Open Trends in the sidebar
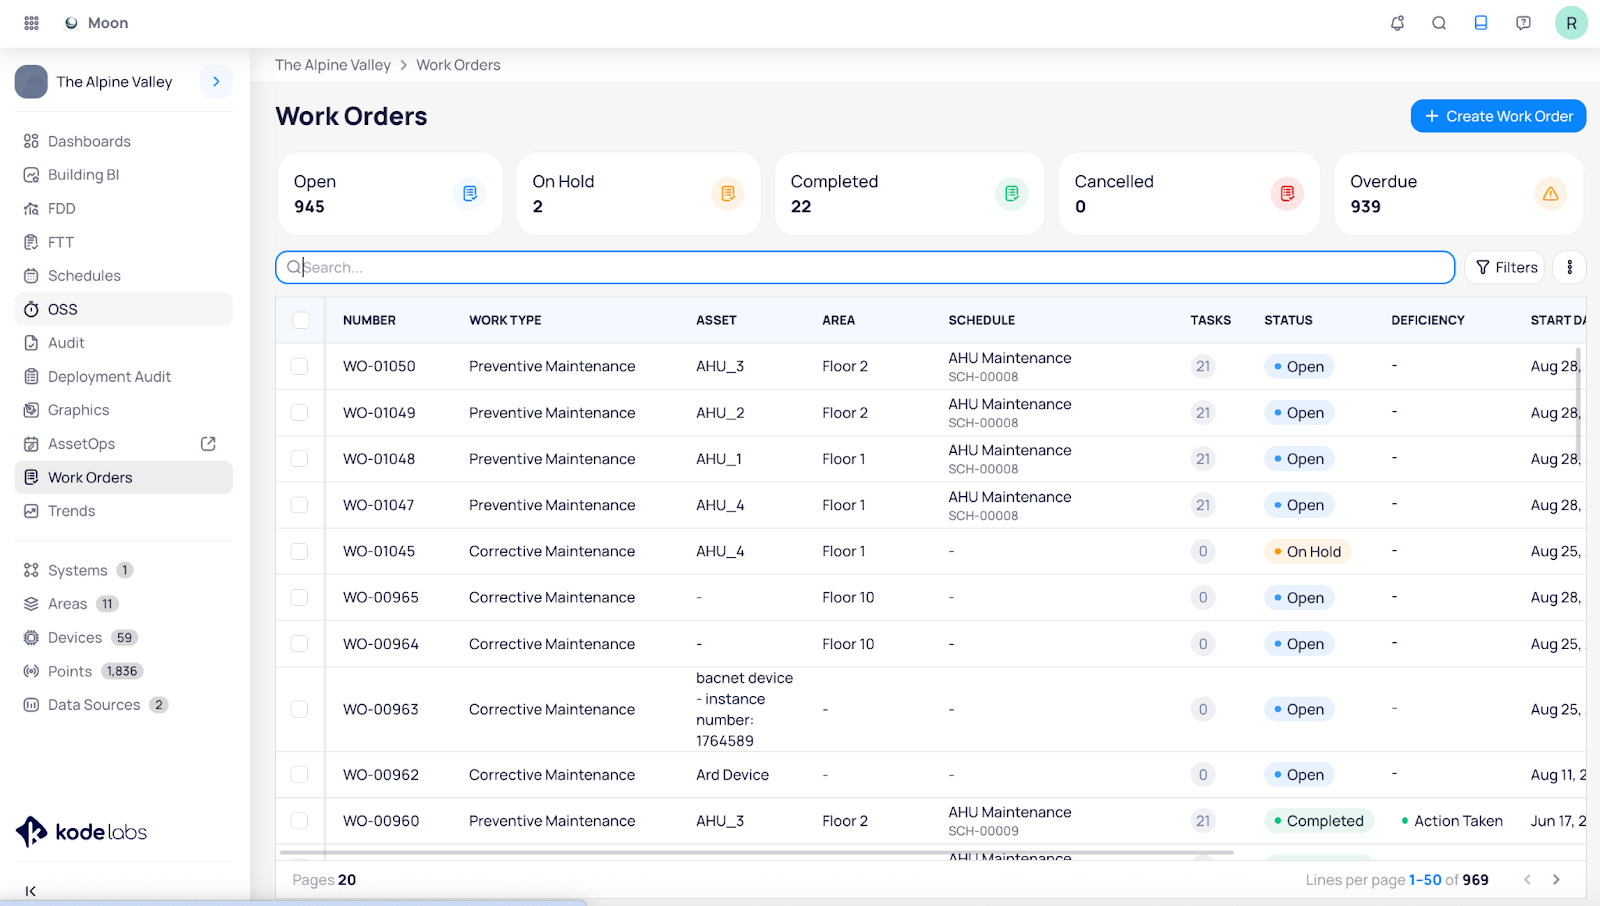1600x906 pixels. coord(124,511)
